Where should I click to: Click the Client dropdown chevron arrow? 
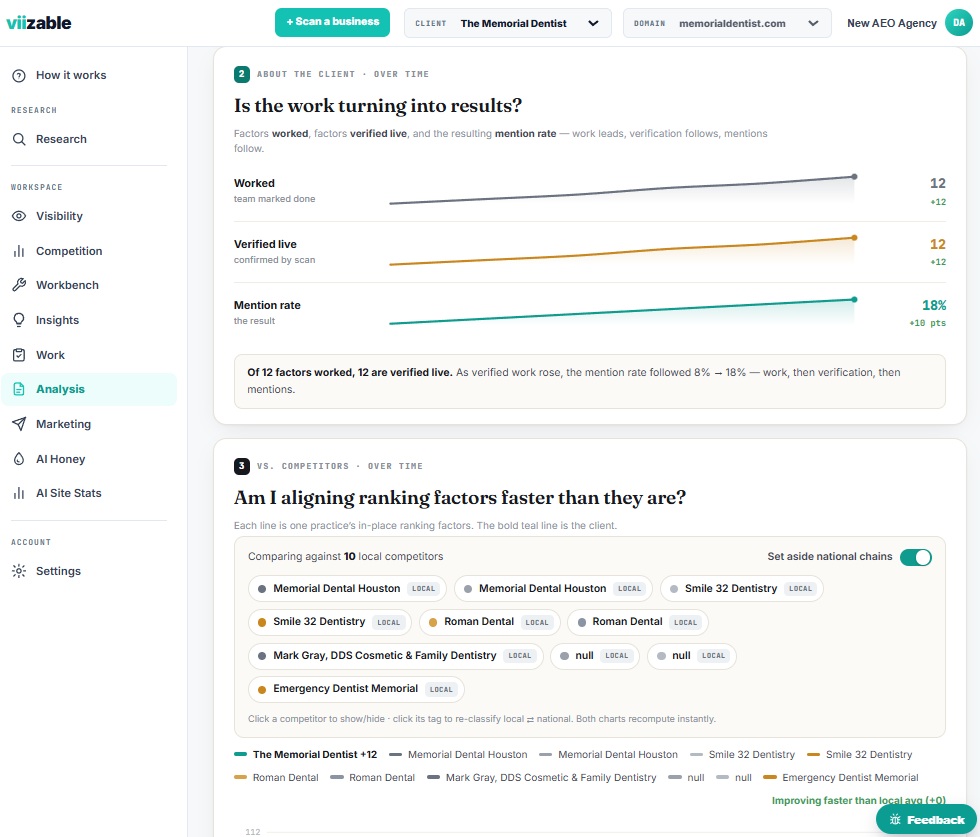click(x=593, y=23)
